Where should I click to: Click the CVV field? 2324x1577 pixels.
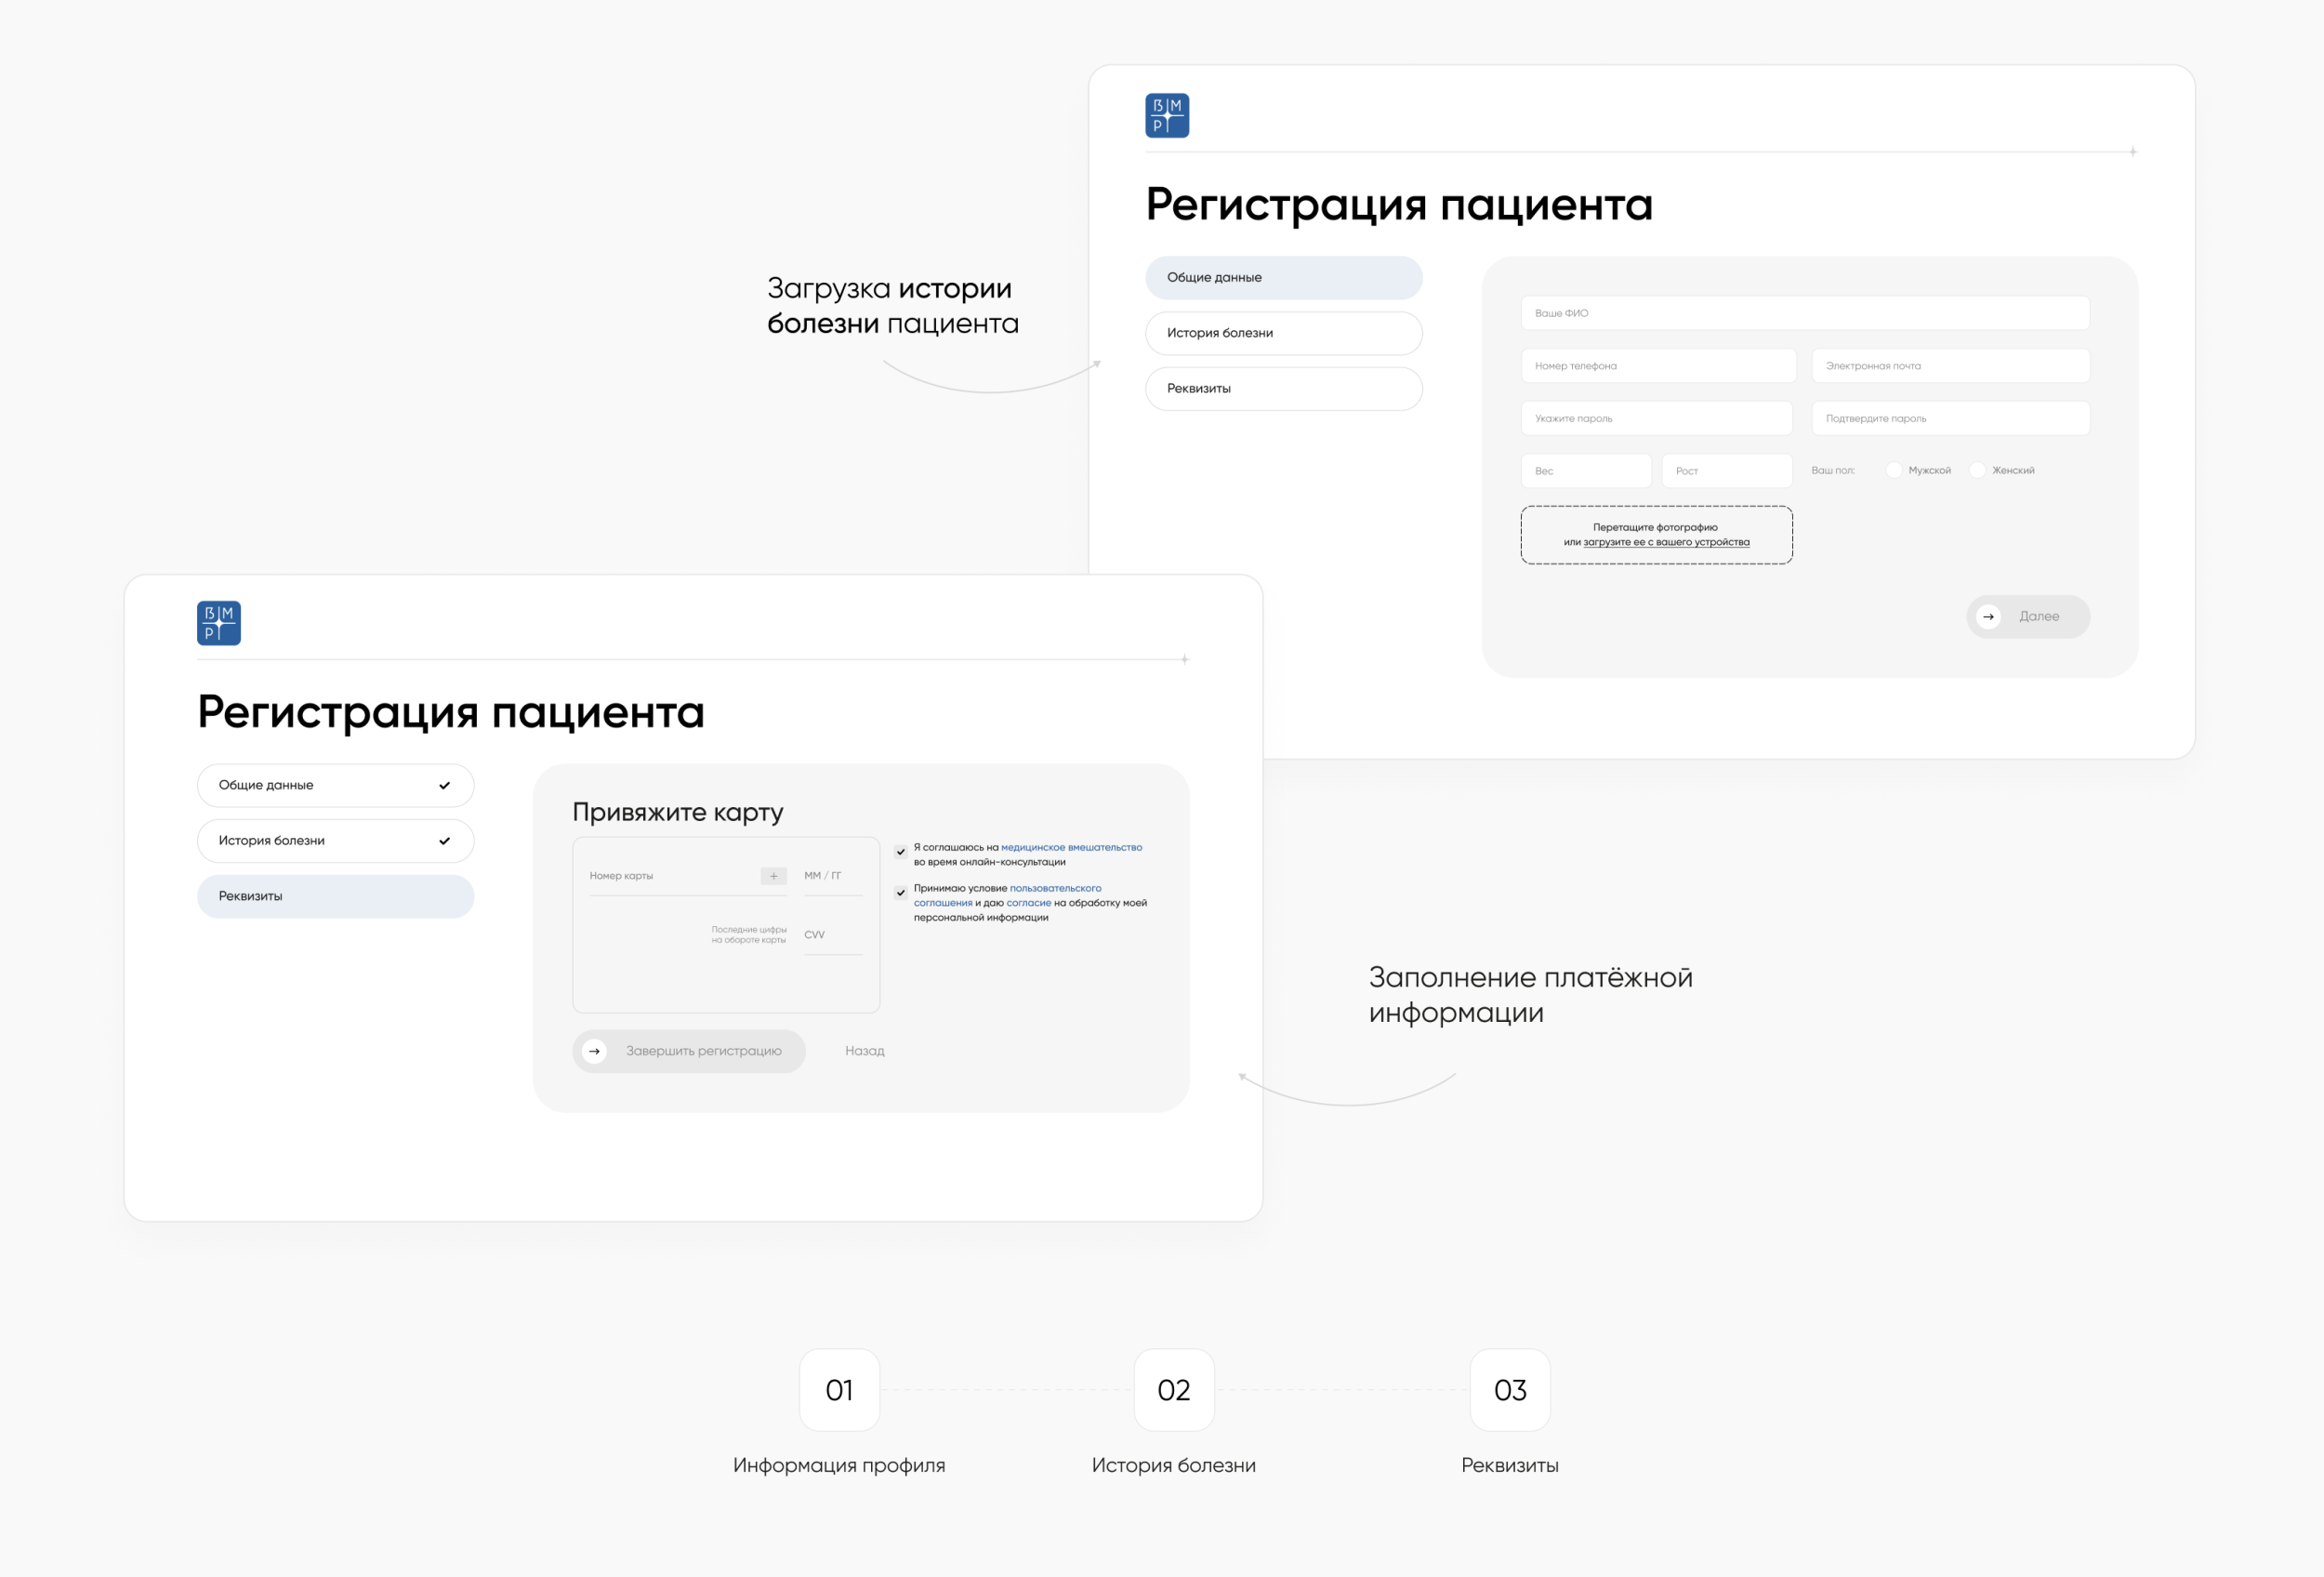pyautogui.click(x=831, y=935)
